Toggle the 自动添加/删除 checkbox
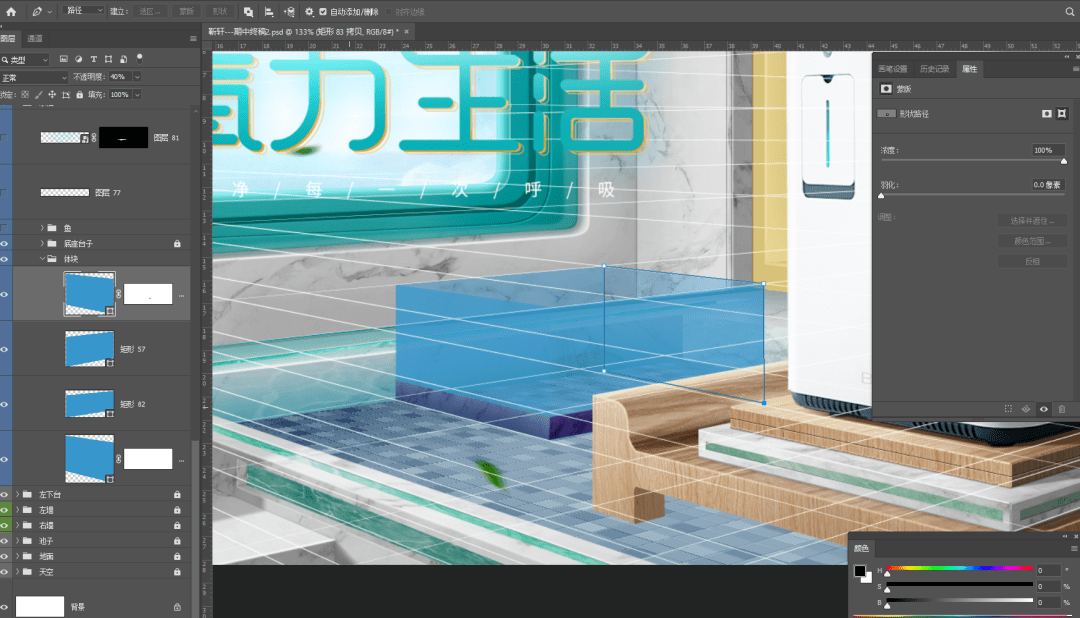Viewport: 1080px width, 618px height. 322,12
